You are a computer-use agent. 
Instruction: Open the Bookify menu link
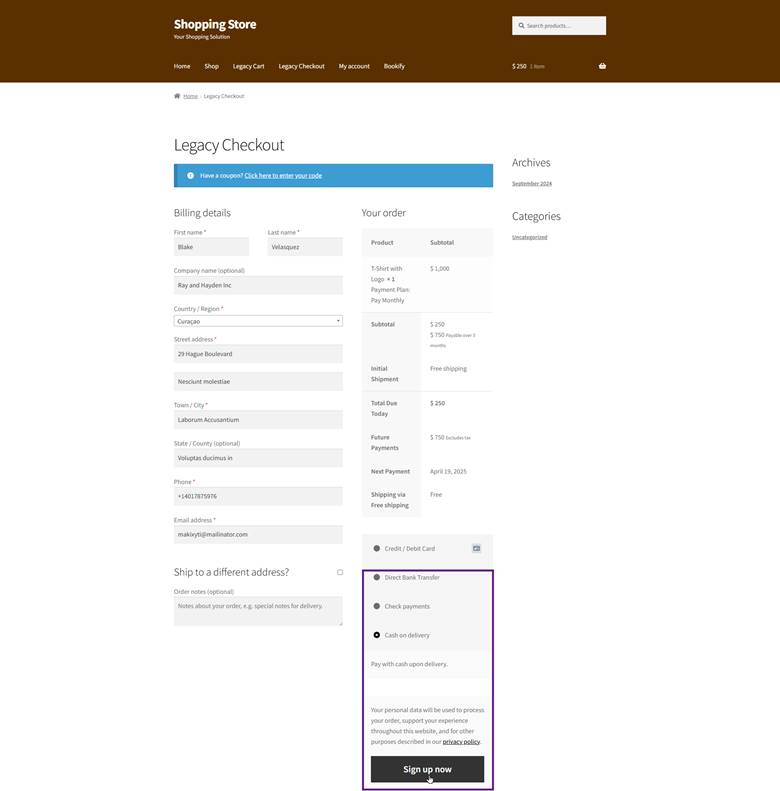[x=394, y=66]
